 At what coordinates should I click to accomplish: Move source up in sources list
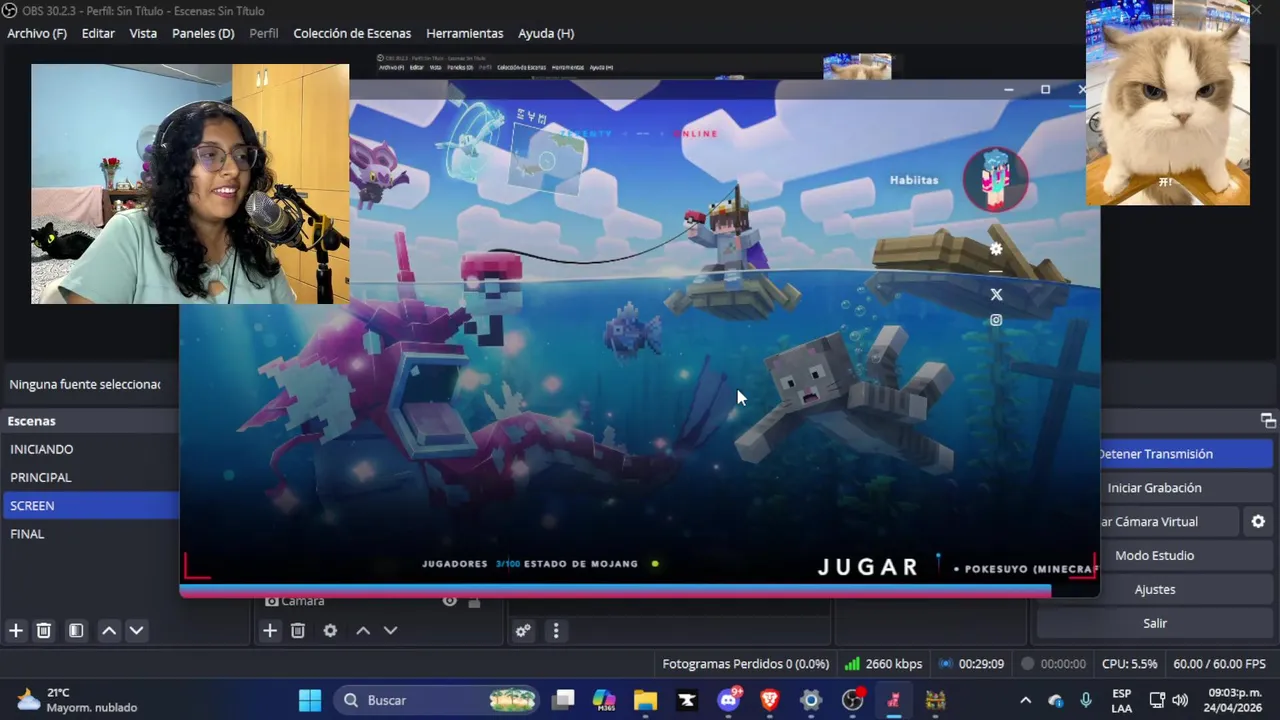(363, 630)
